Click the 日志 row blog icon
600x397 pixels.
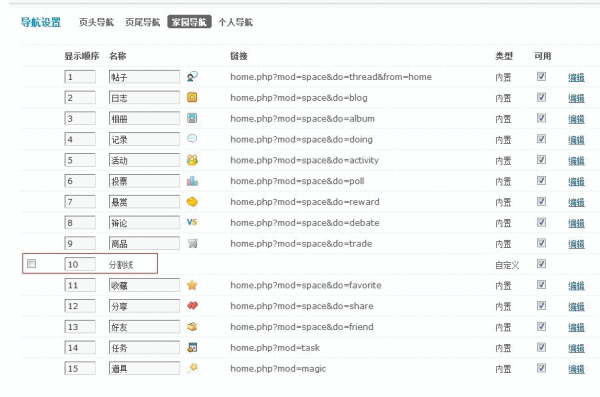(192, 97)
